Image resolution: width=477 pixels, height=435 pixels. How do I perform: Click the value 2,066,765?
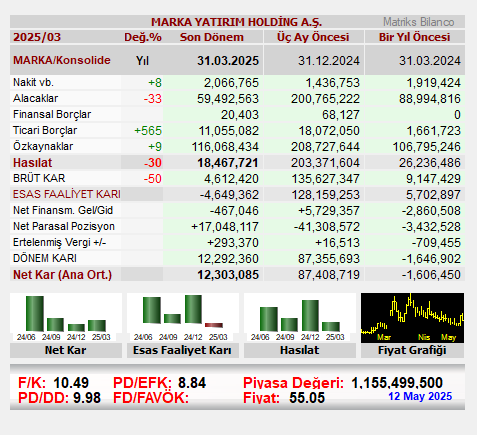pyautogui.click(x=231, y=83)
